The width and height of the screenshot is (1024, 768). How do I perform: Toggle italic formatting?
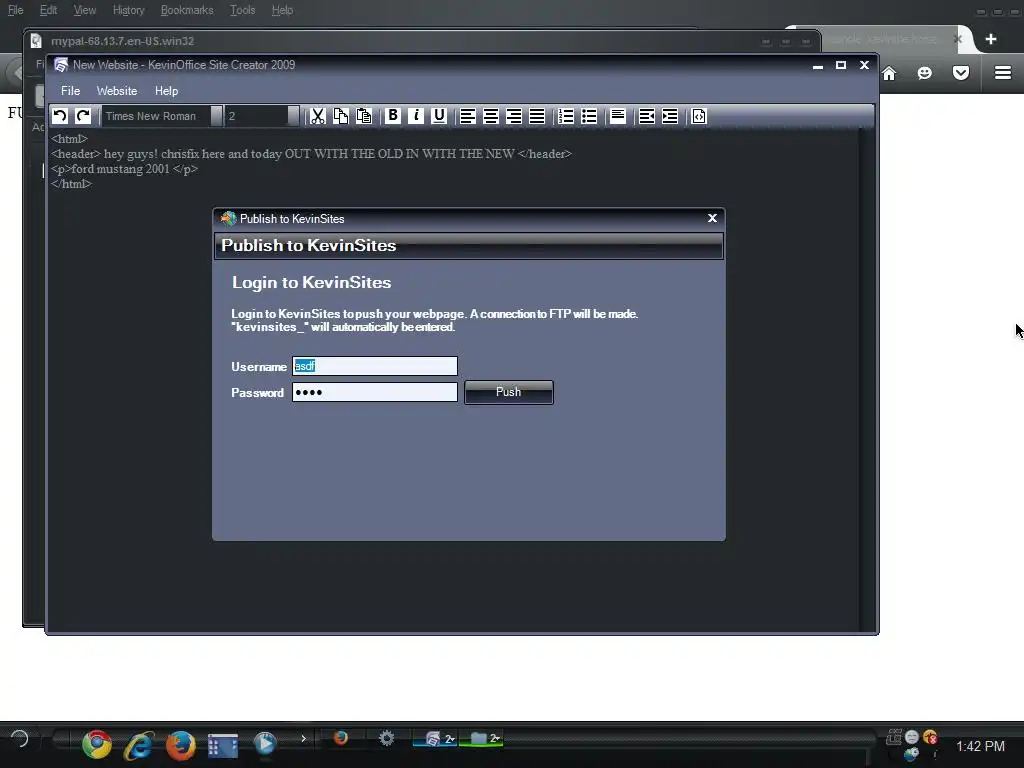416,116
